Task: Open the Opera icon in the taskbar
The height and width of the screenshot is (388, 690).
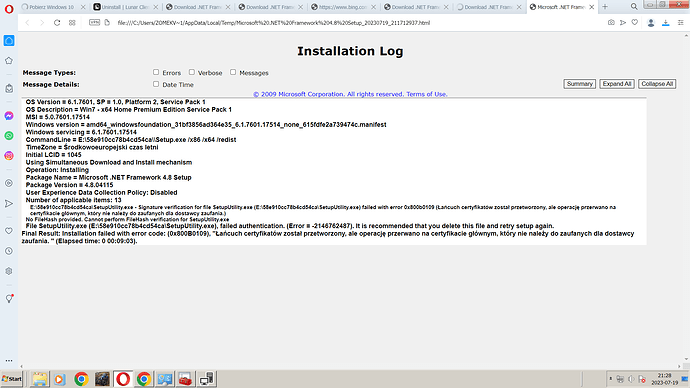Action: coord(123,379)
